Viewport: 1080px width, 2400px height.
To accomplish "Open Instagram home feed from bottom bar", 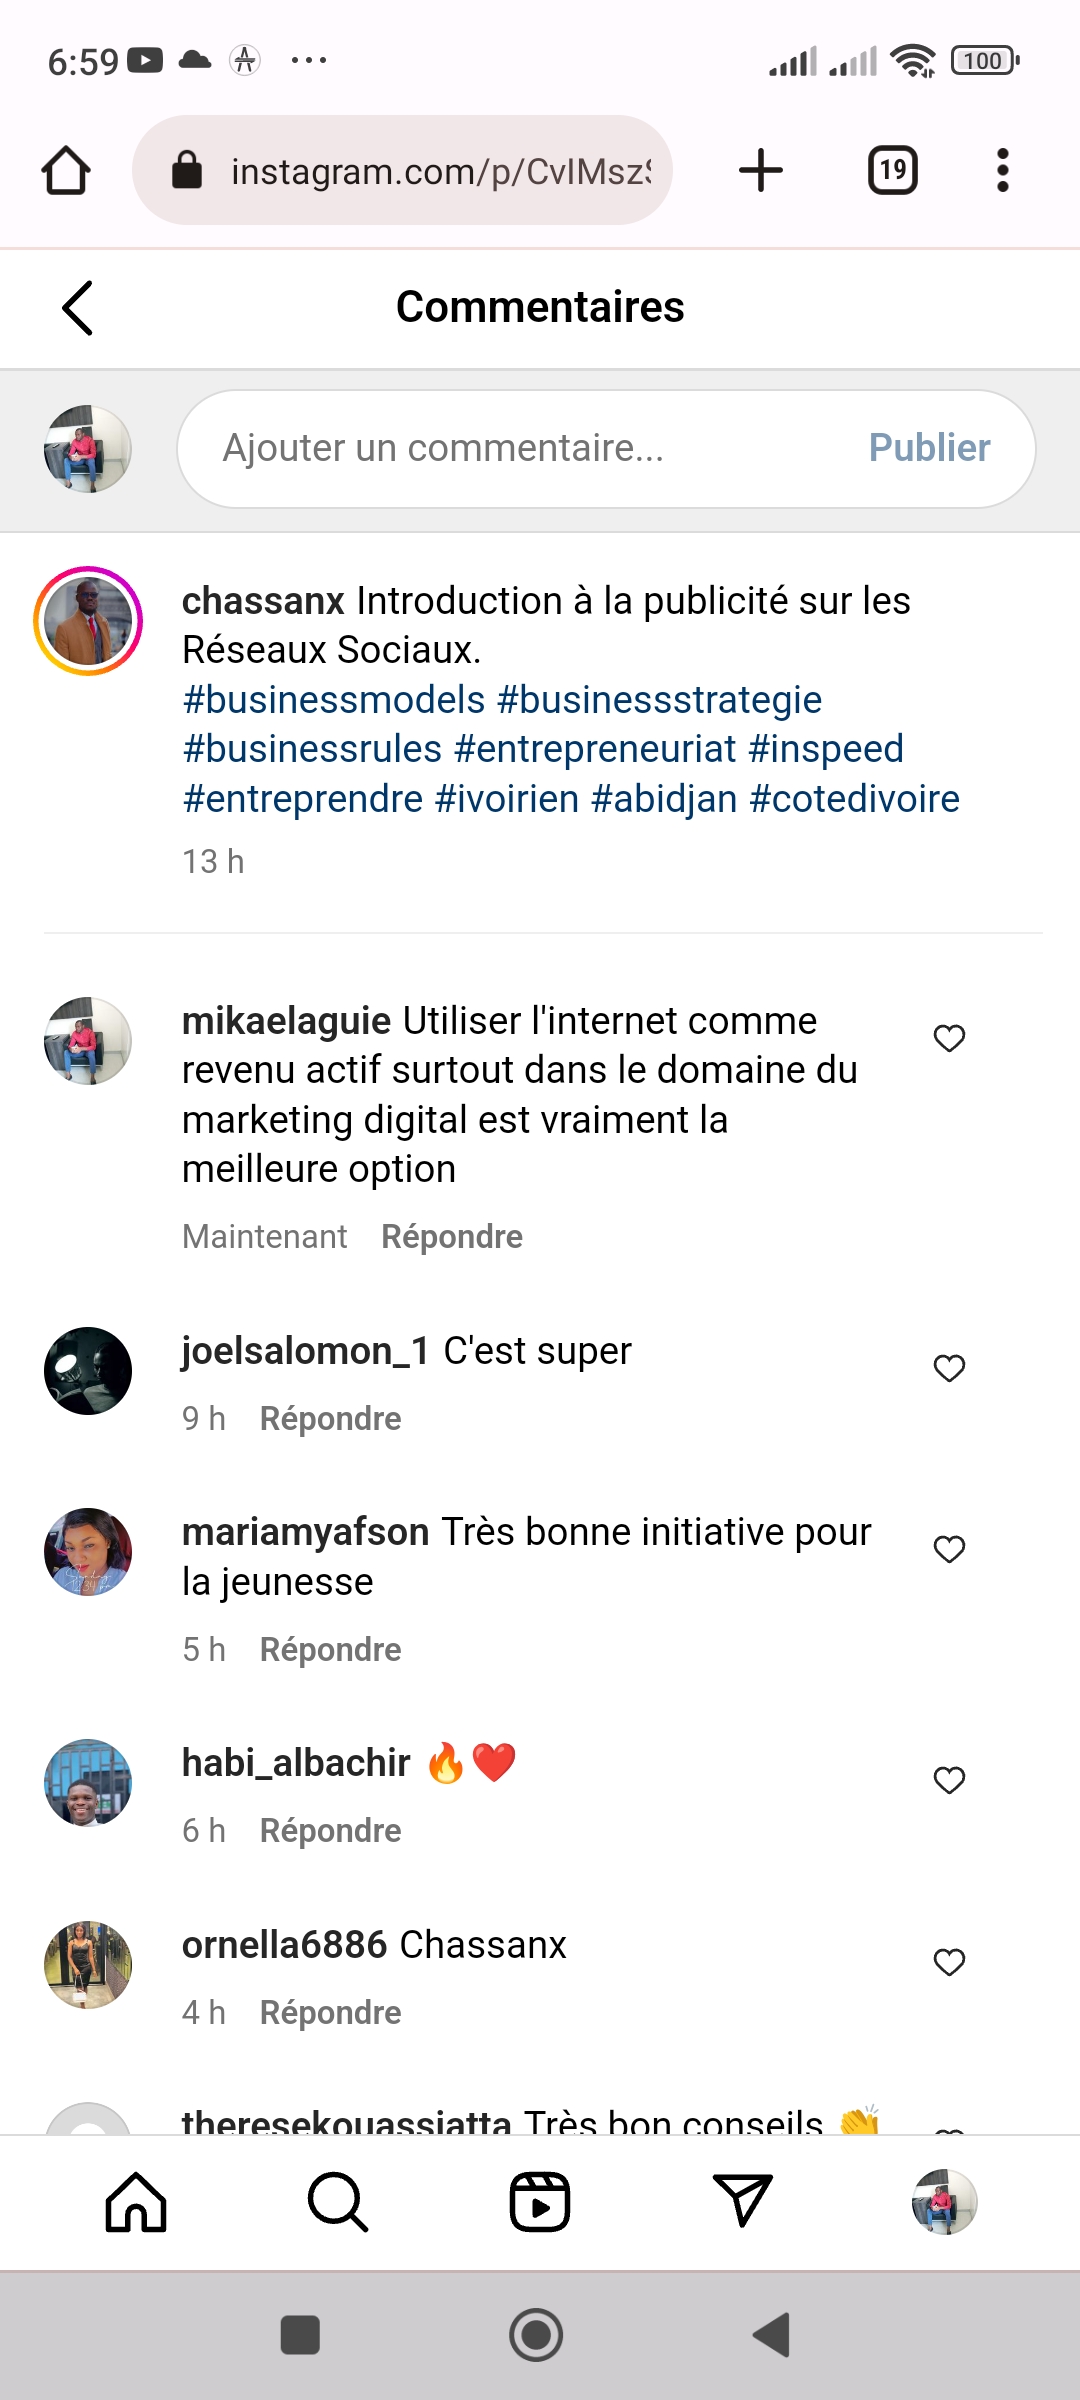I will (x=136, y=2202).
